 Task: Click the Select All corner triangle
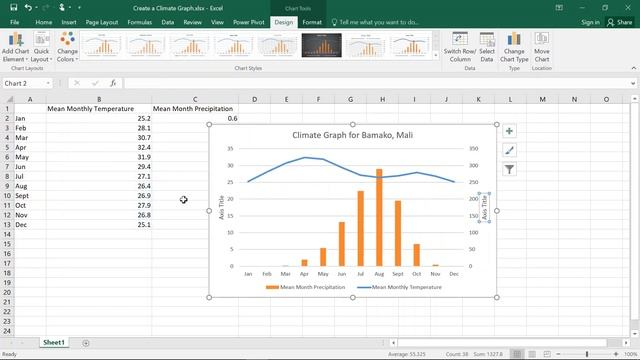tap(10, 99)
